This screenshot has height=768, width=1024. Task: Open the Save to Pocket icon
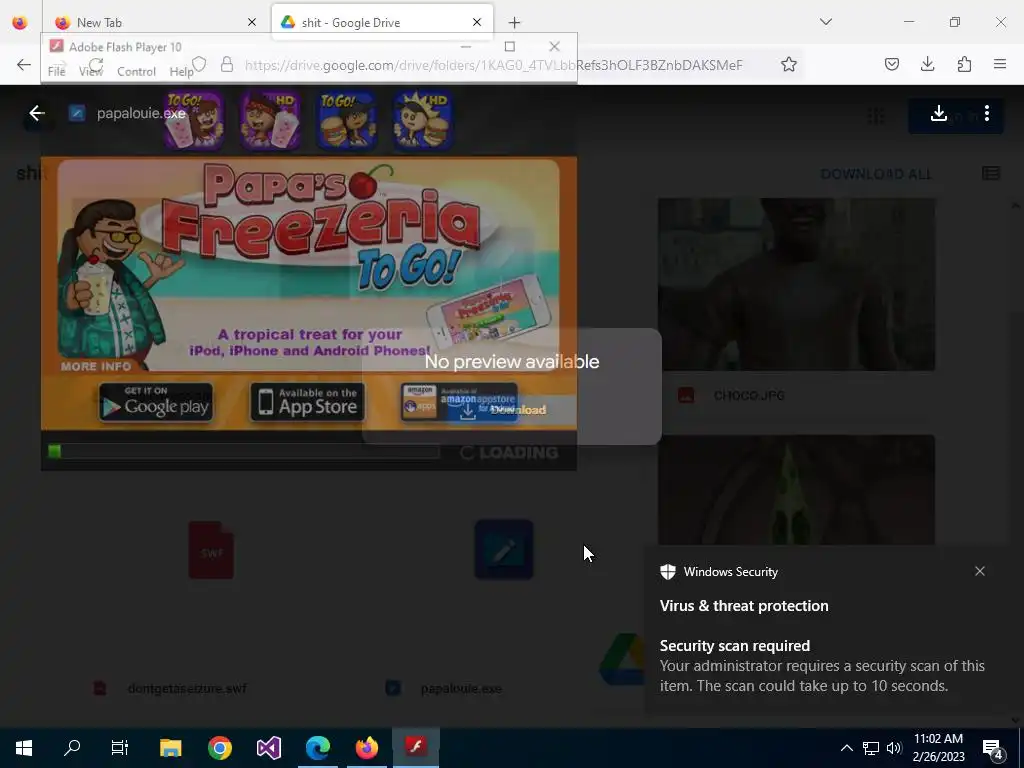pyautogui.click(x=891, y=64)
